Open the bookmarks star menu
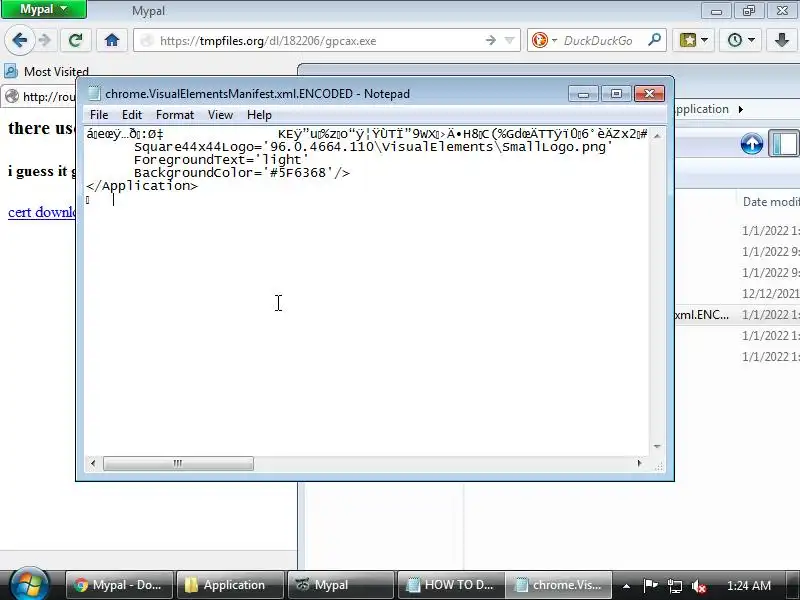The image size is (800, 600). pos(693,40)
